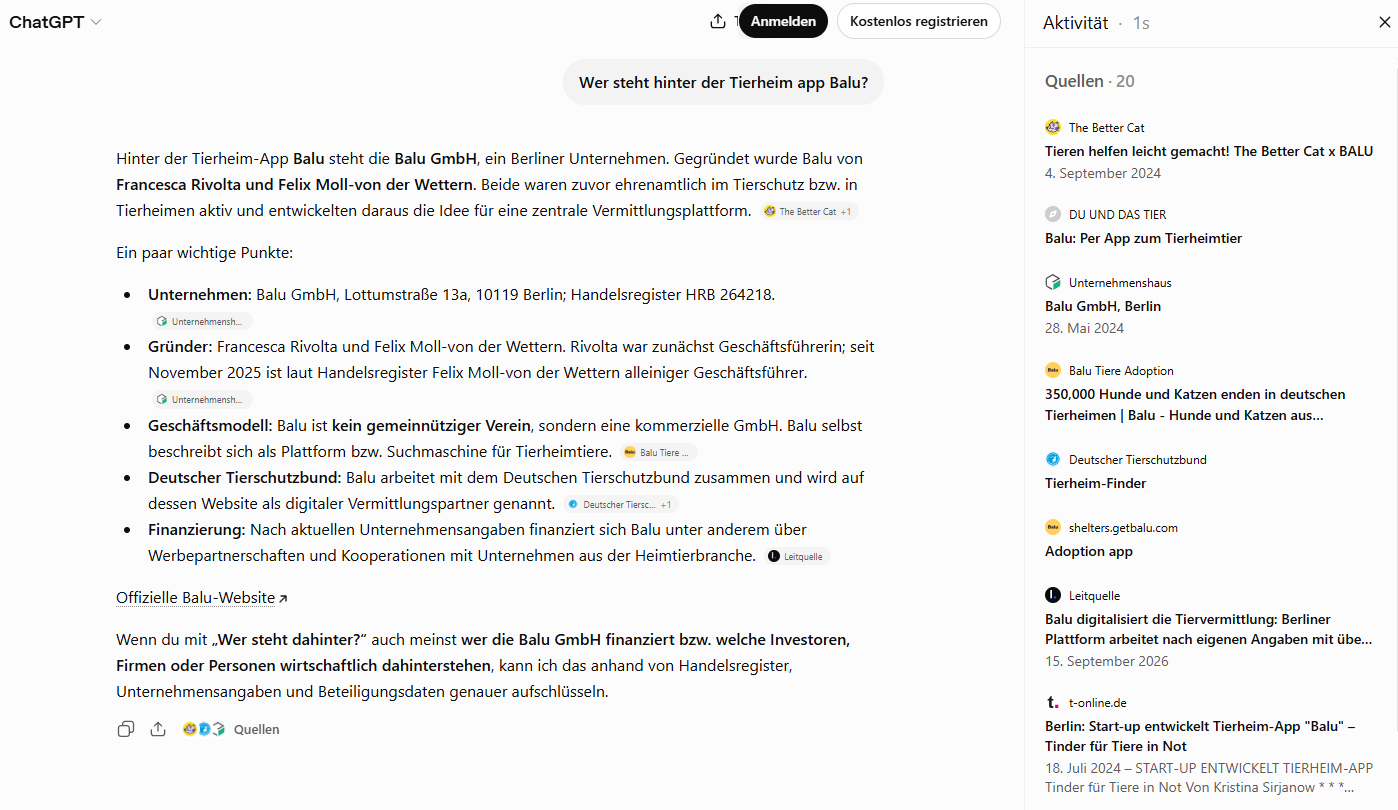Viewport: 1398px width, 810px height.
Task: Click Leitquelle favicon in sources list
Action: 1053,595
